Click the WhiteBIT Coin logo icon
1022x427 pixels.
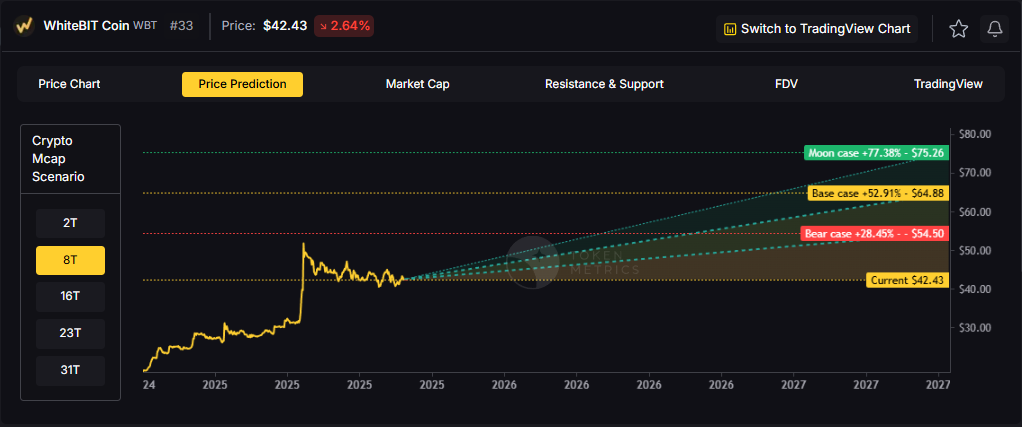point(24,26)
